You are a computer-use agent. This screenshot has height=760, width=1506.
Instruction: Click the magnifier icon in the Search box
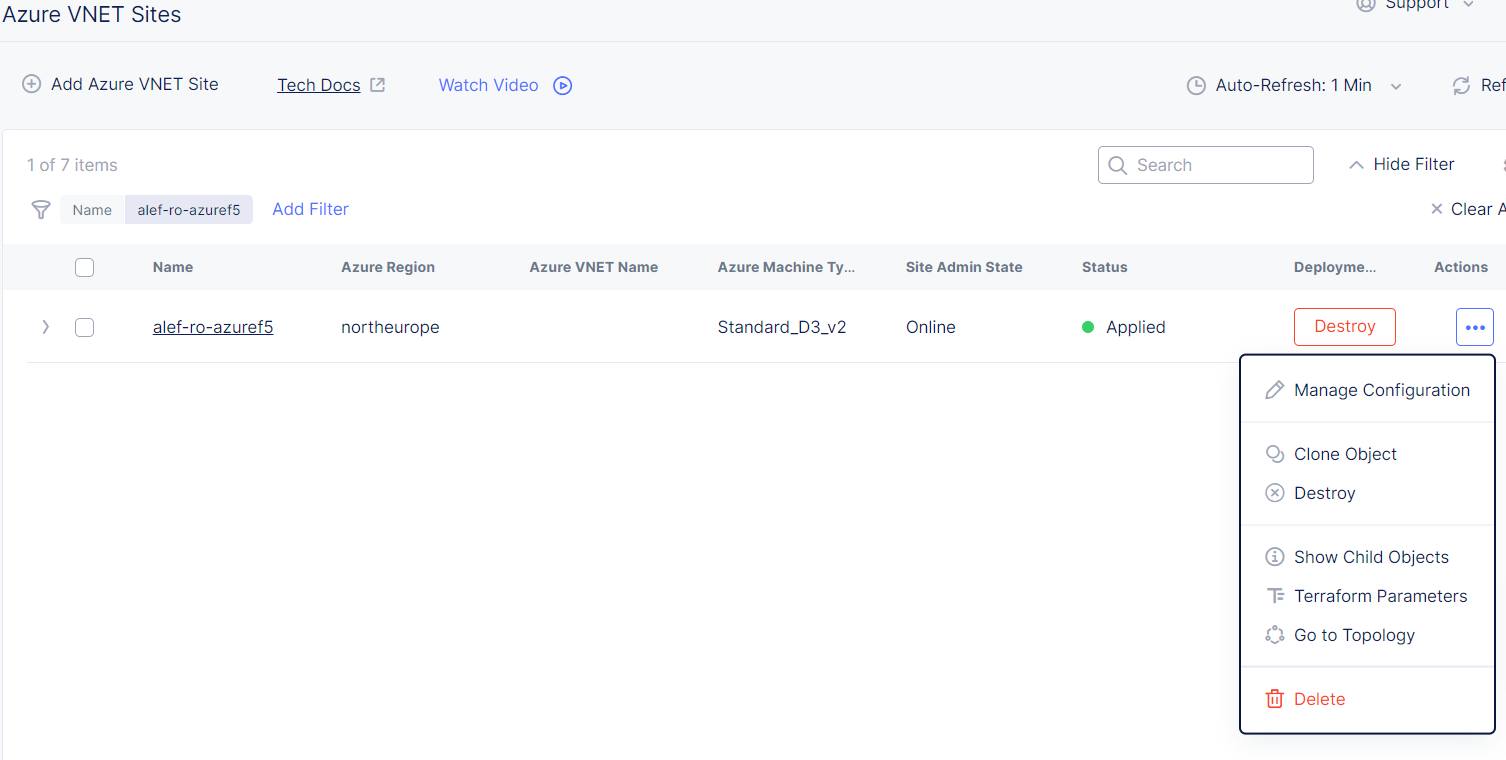tap(1118, 165)
